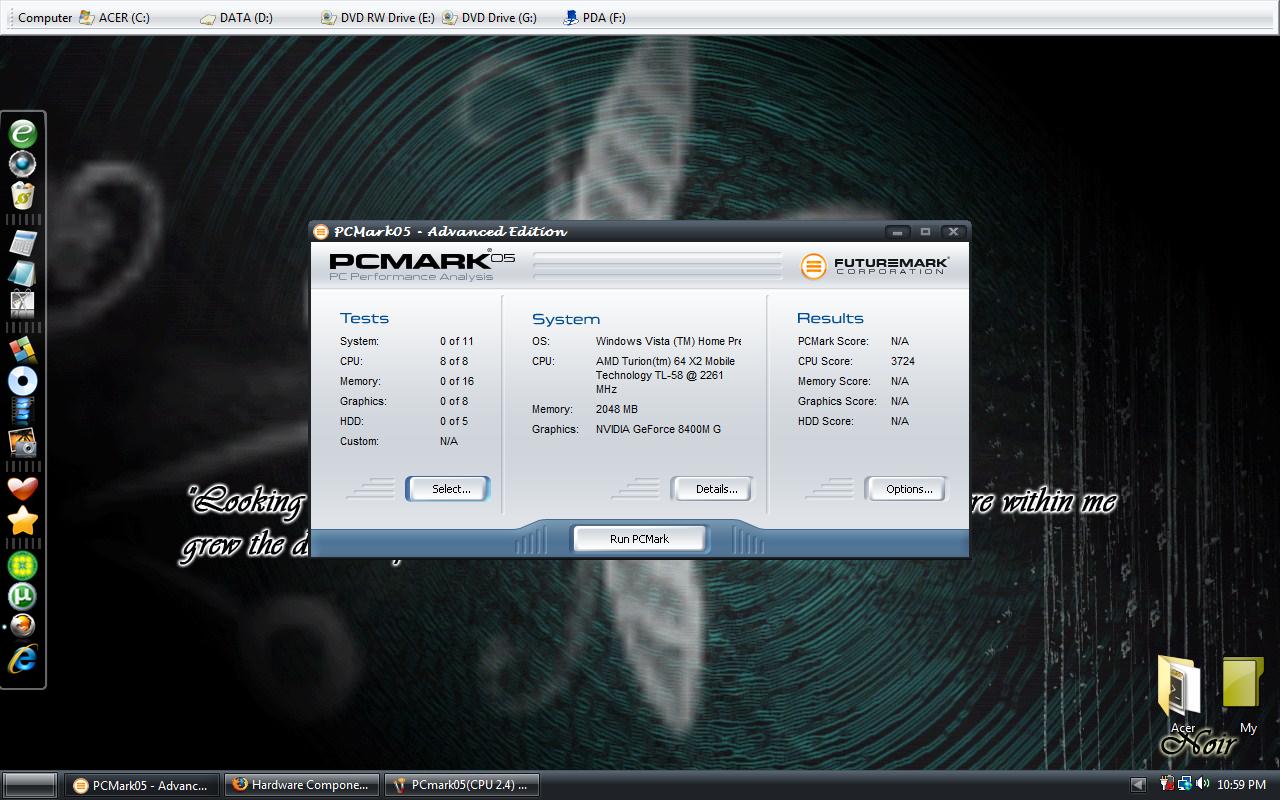1280x800 pixels.
Task: Click the 'AMD Turion(tm) 64 X2 Mobile' text
Action: [x=665, y=361]
